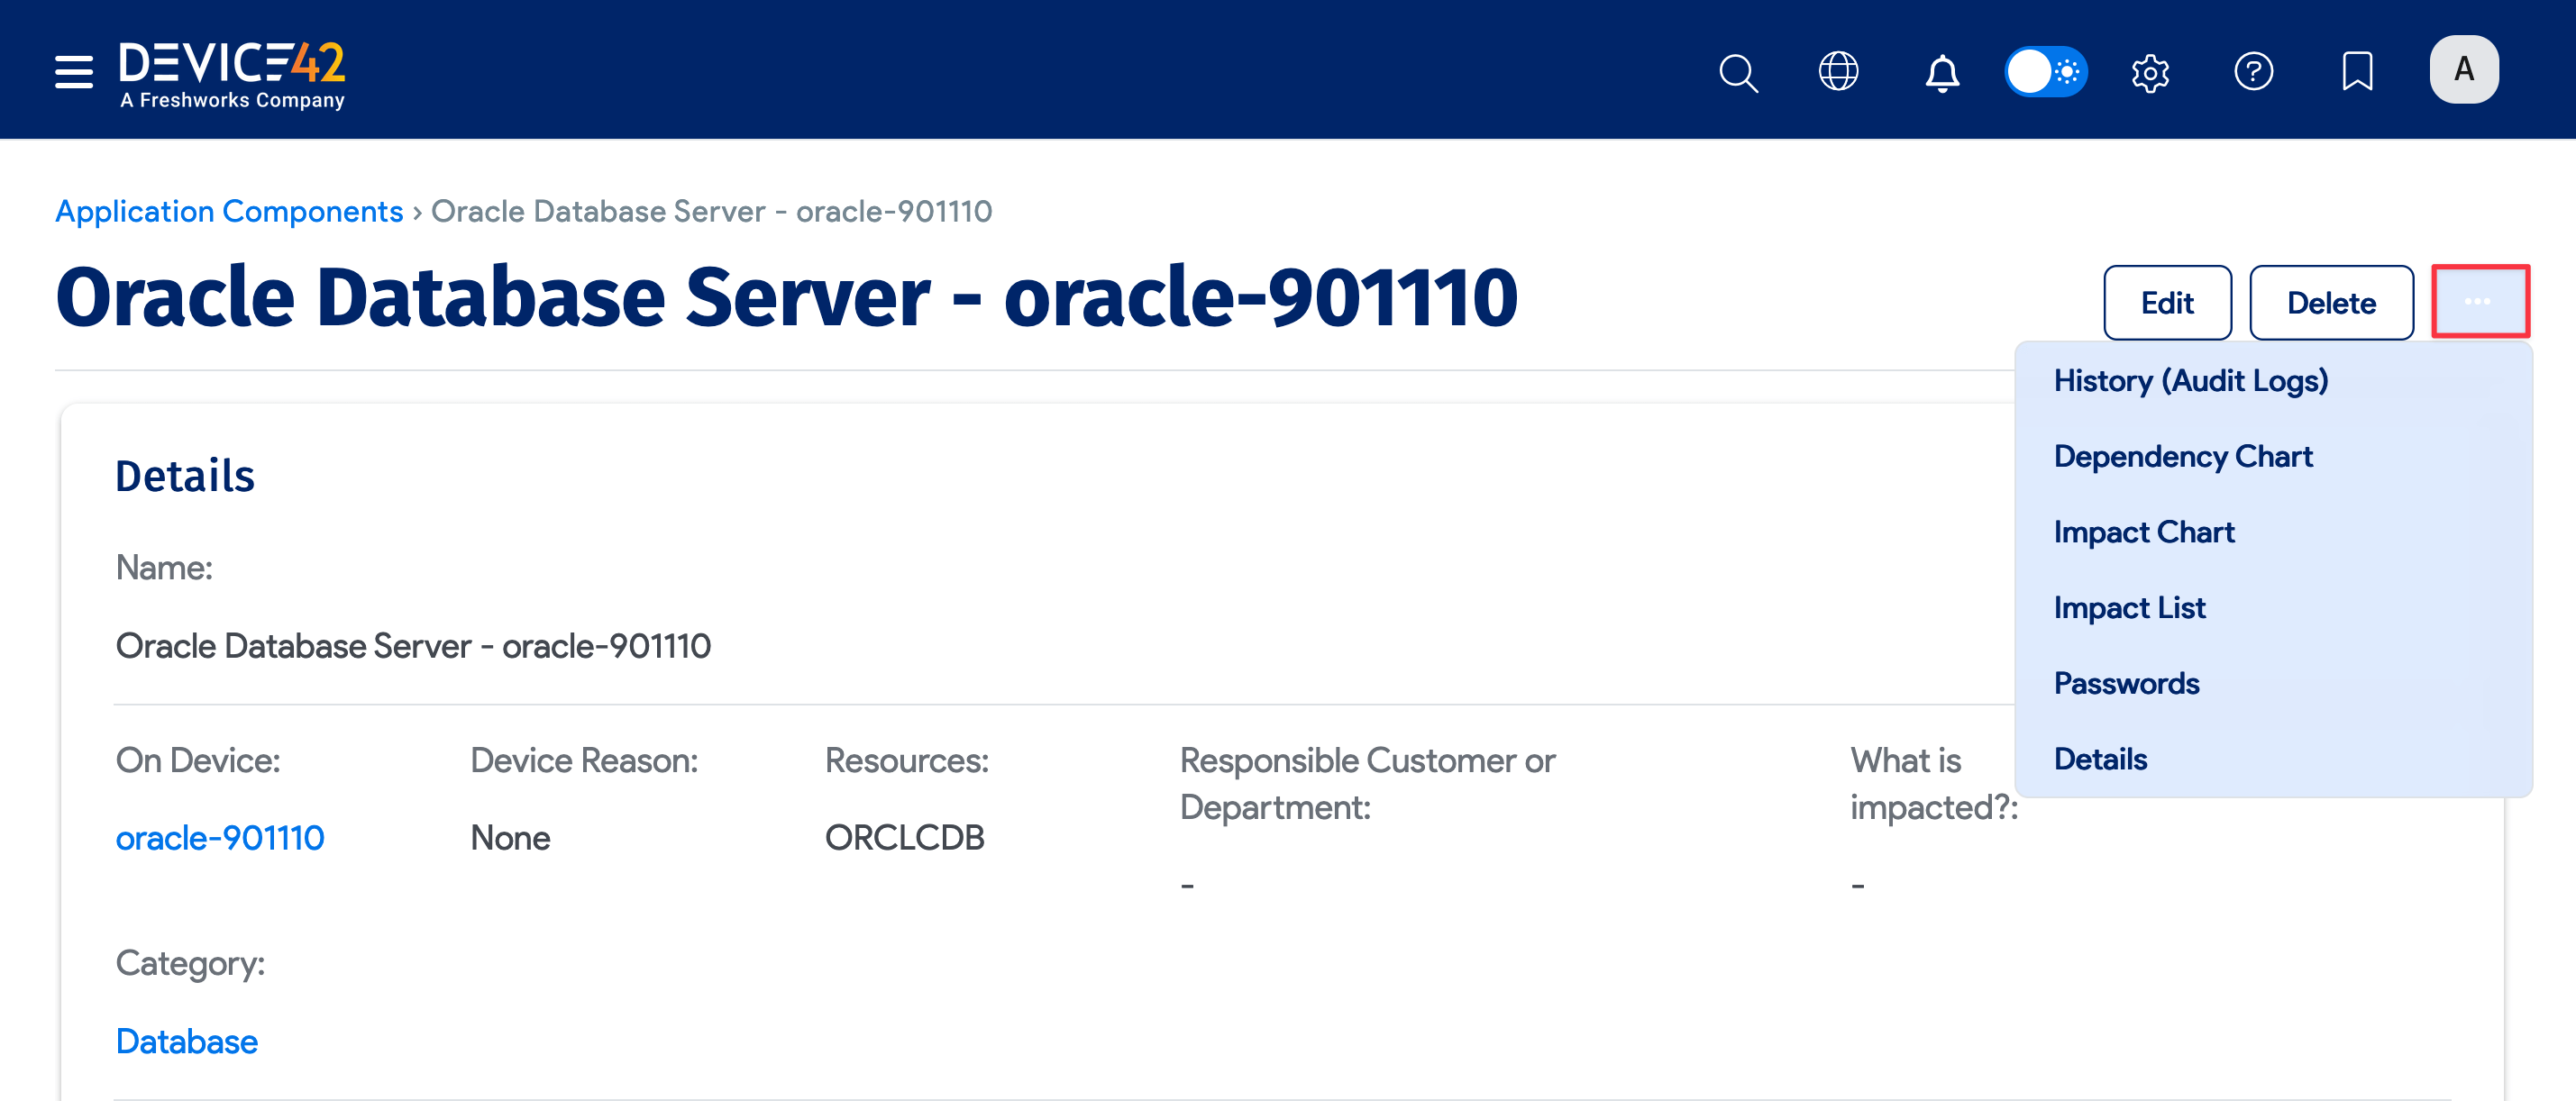
Task: Click the Edit button
Action: click(x=2166, y=302)
